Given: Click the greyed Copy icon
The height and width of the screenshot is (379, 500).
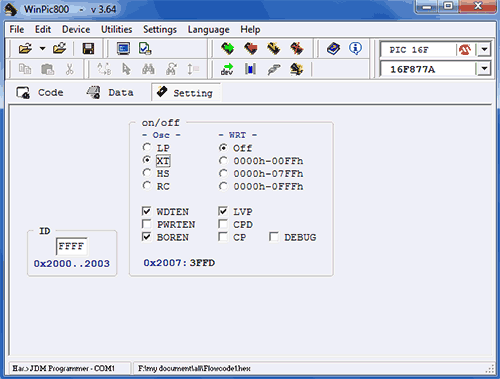Looking at the screenshot, I should tap(25, 69).
